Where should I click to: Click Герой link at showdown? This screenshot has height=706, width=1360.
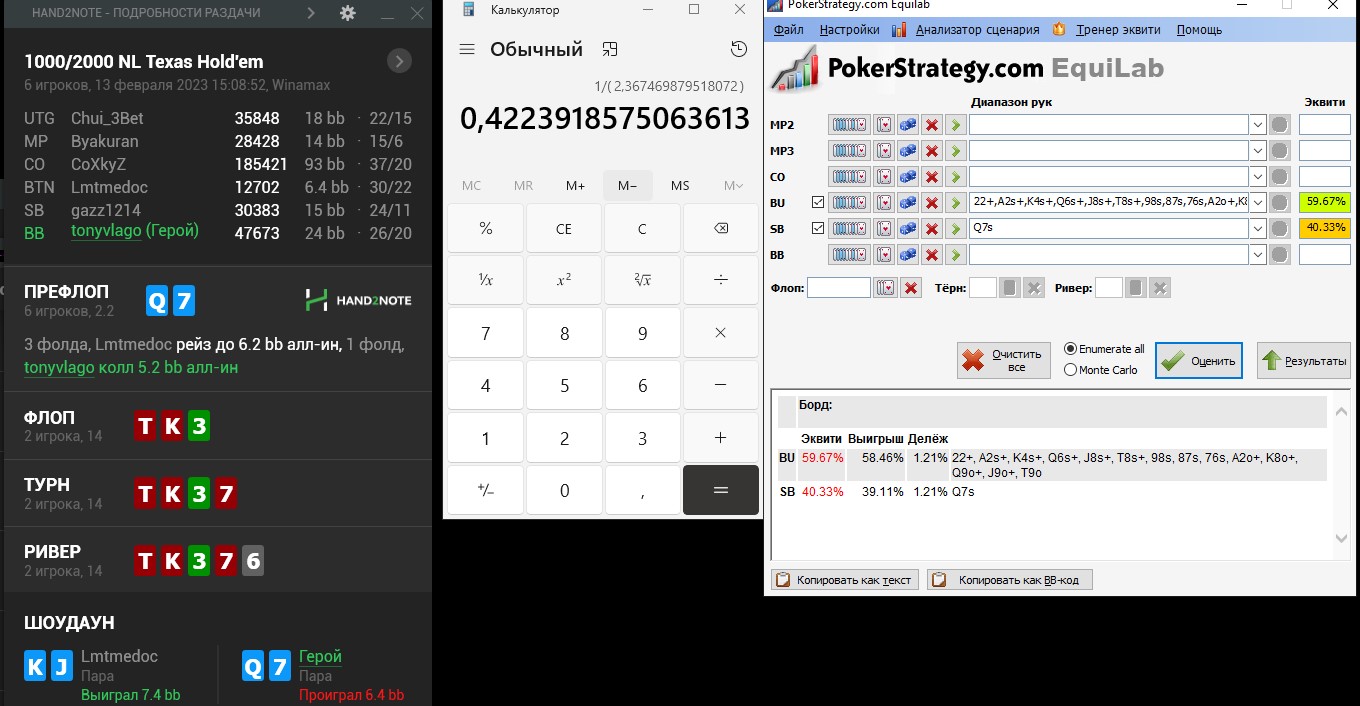pos(320,656)
